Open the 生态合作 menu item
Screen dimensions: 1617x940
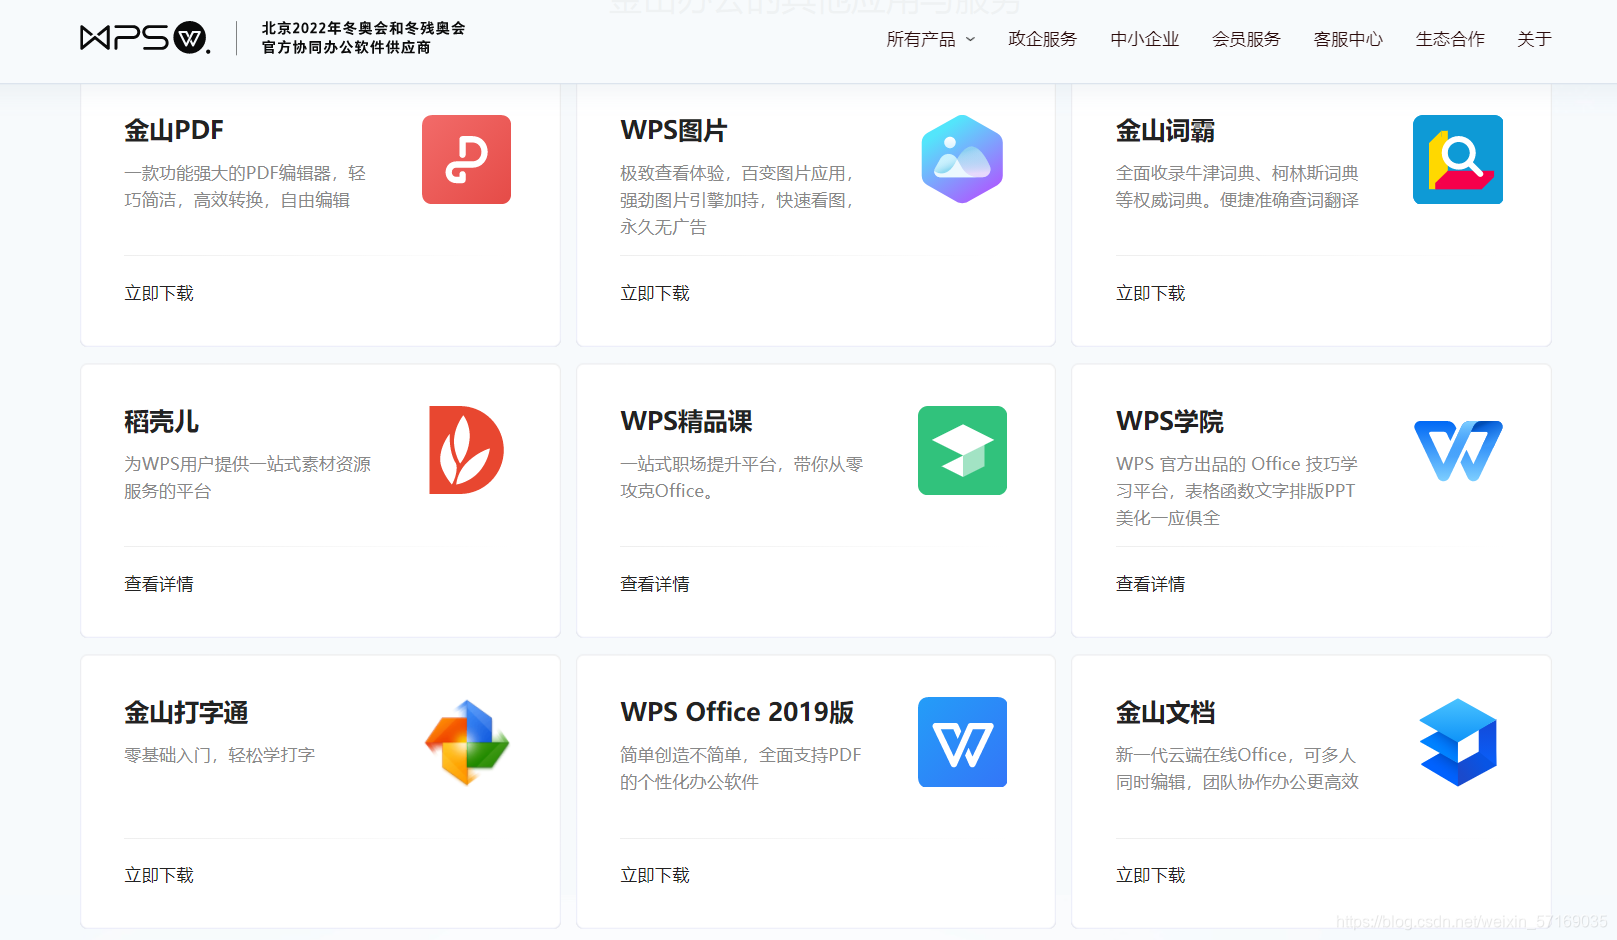1451,39
